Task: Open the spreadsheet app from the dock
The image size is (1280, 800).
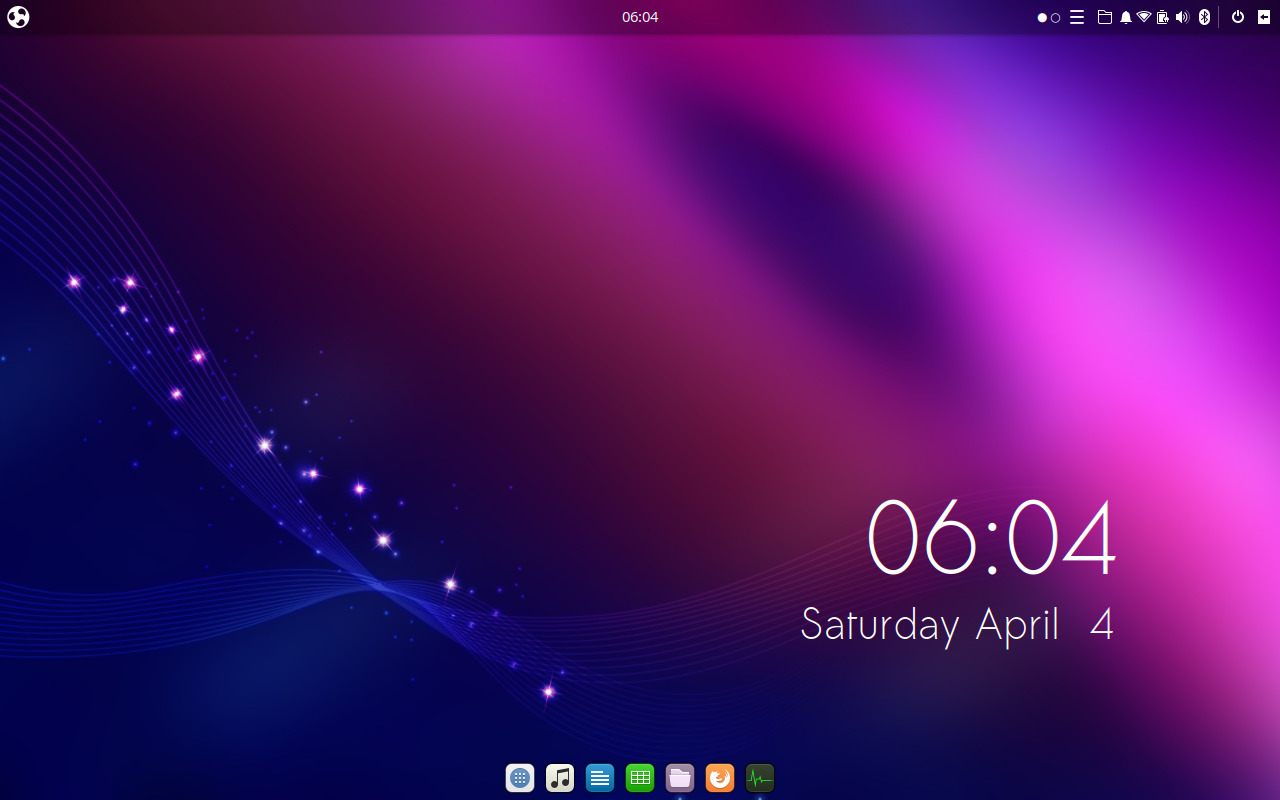Action: click(640, 777)
